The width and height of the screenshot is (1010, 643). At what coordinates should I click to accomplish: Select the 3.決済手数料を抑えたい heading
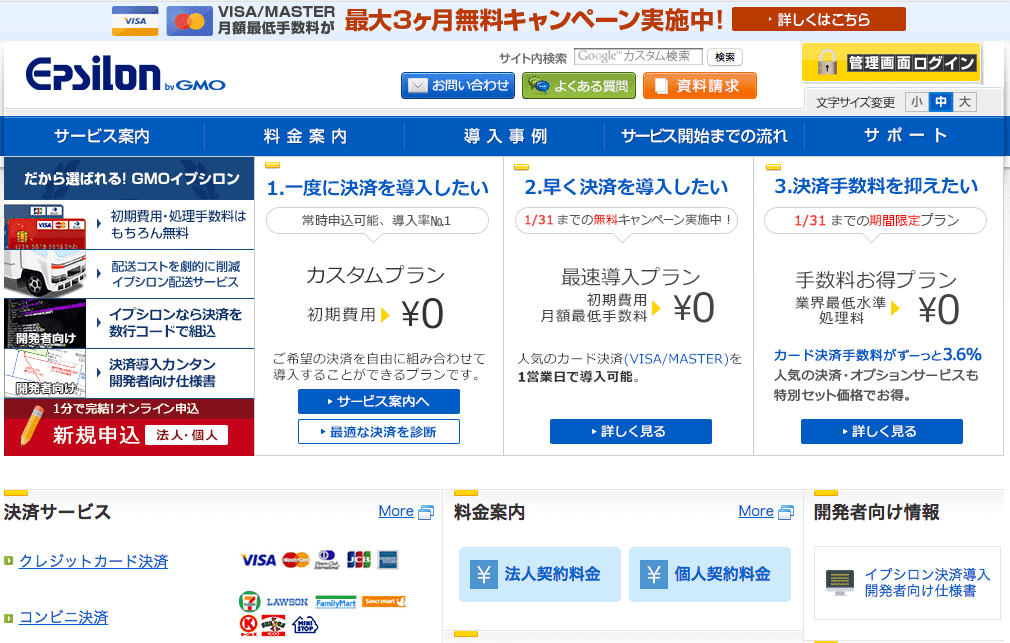tap(877, 186)
